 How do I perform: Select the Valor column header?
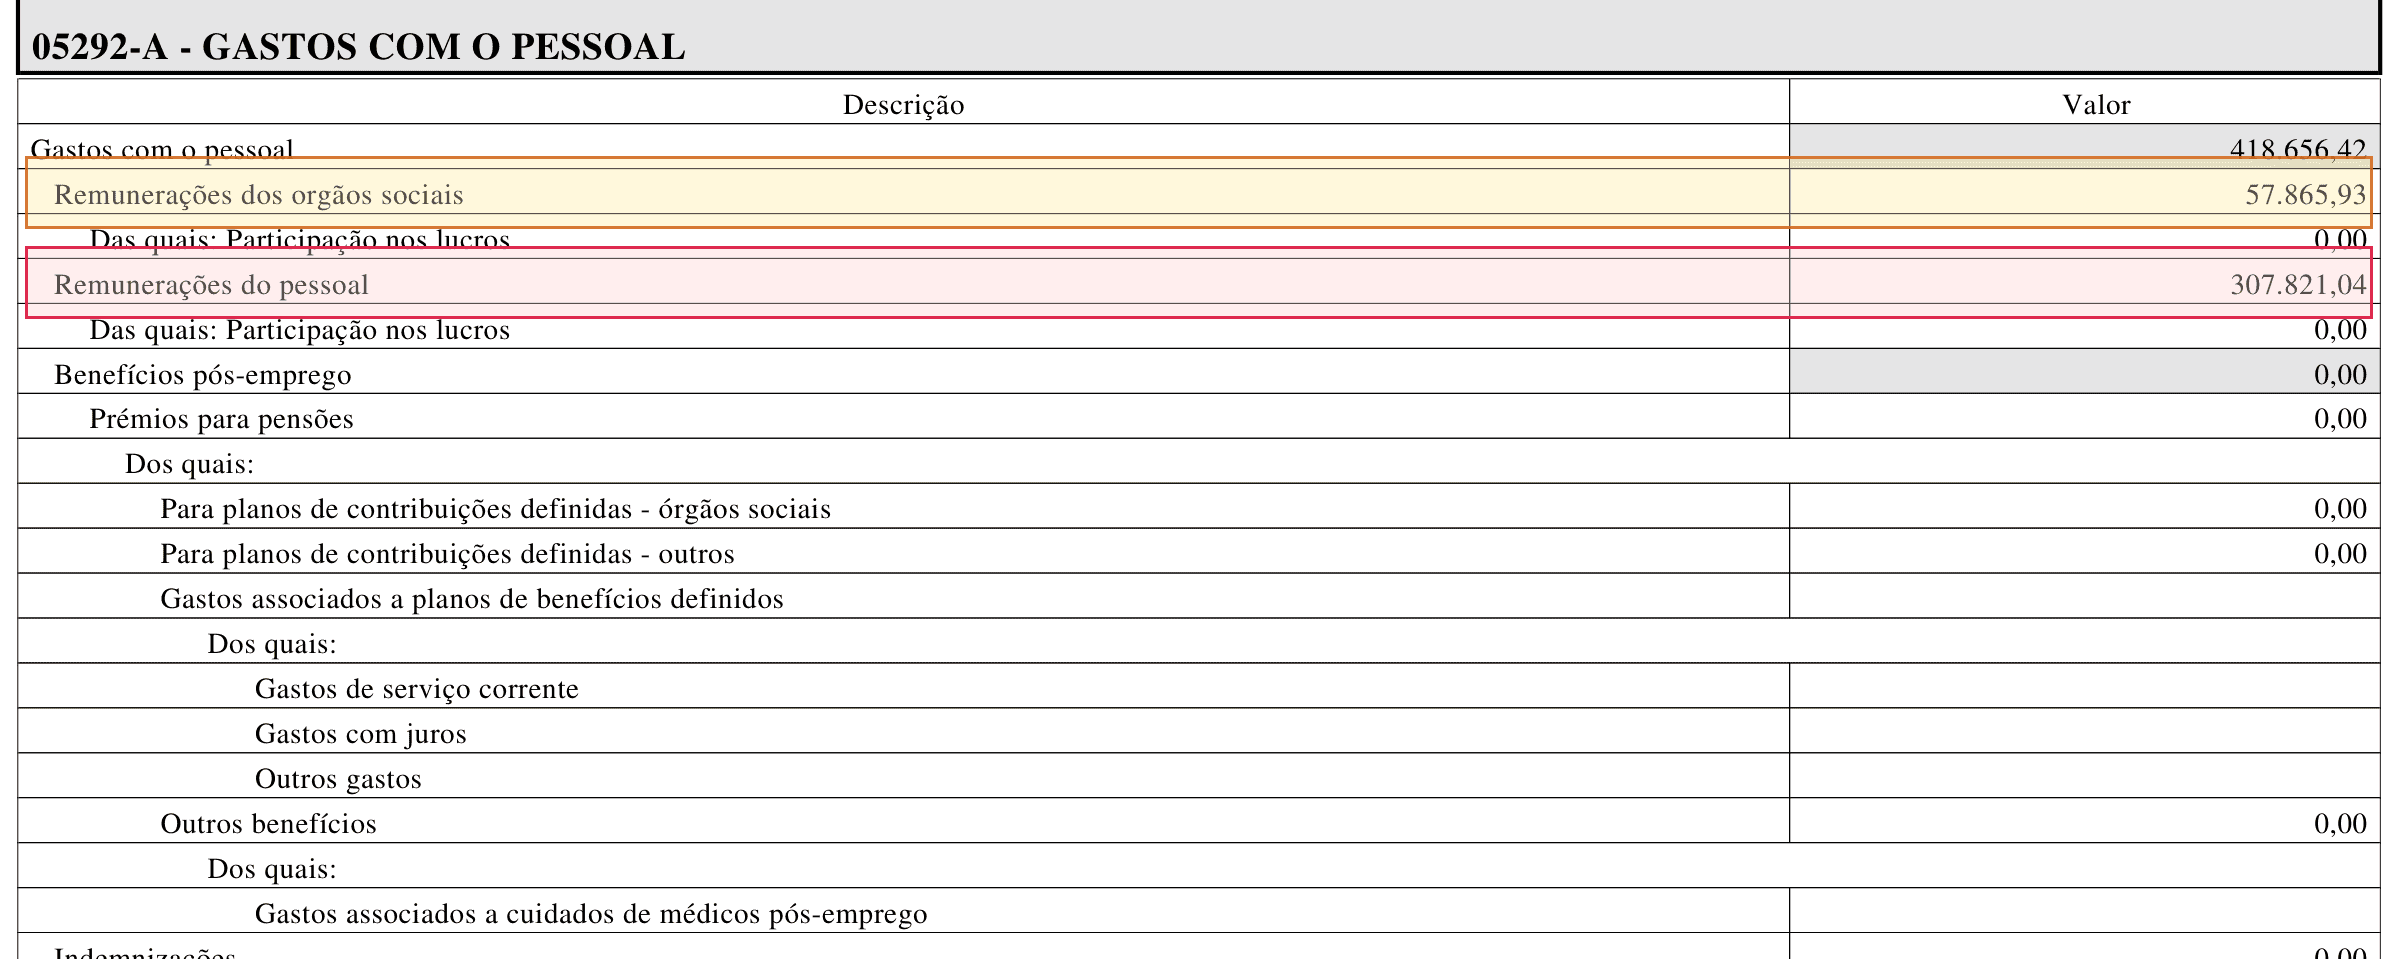tap(2097, 105)
